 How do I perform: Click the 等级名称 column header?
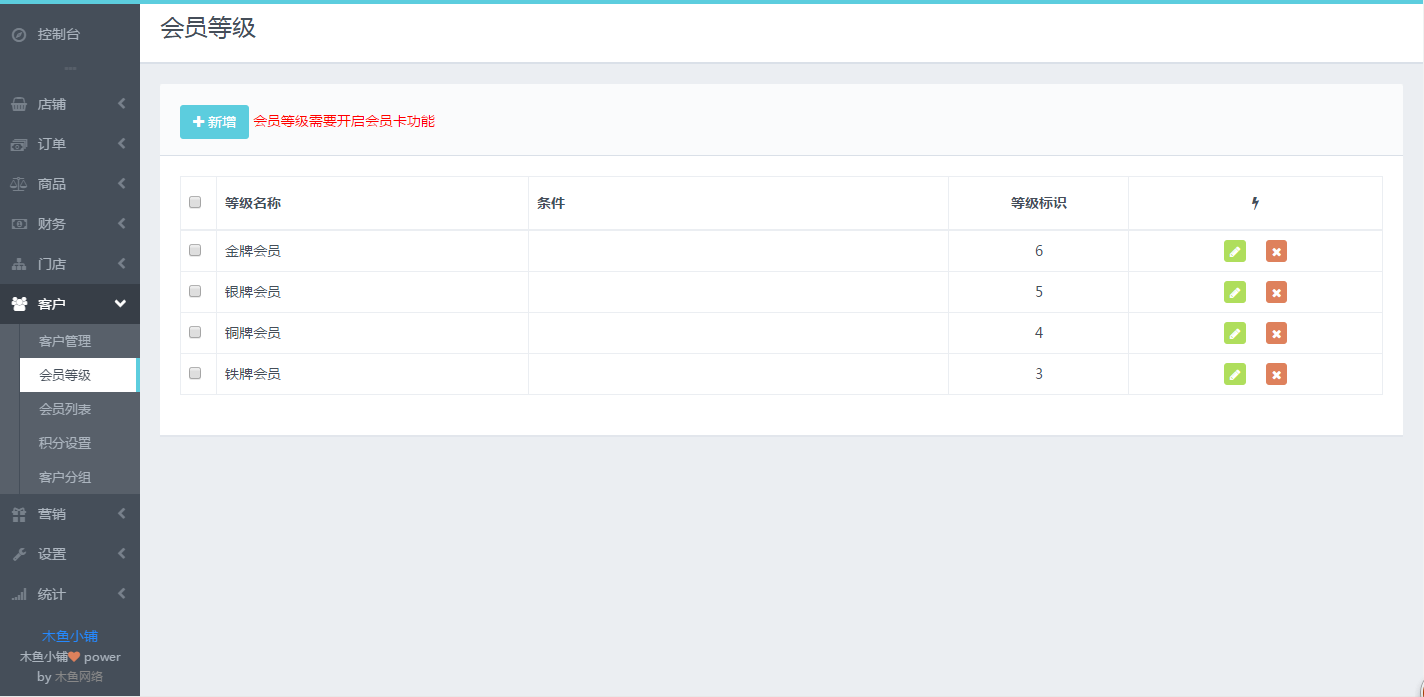pos(253,203)
